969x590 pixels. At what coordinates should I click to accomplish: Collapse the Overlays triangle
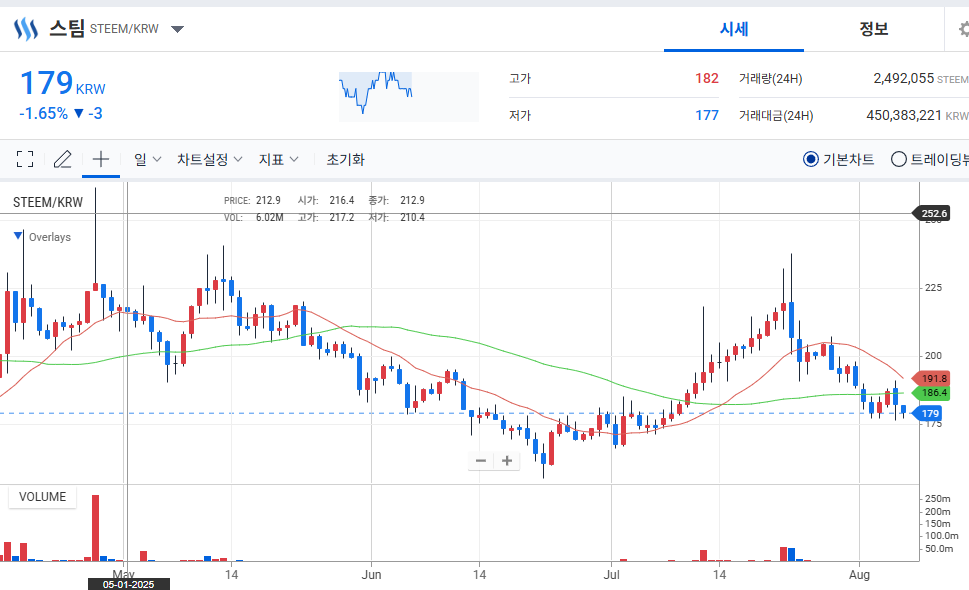pos(18,236)
